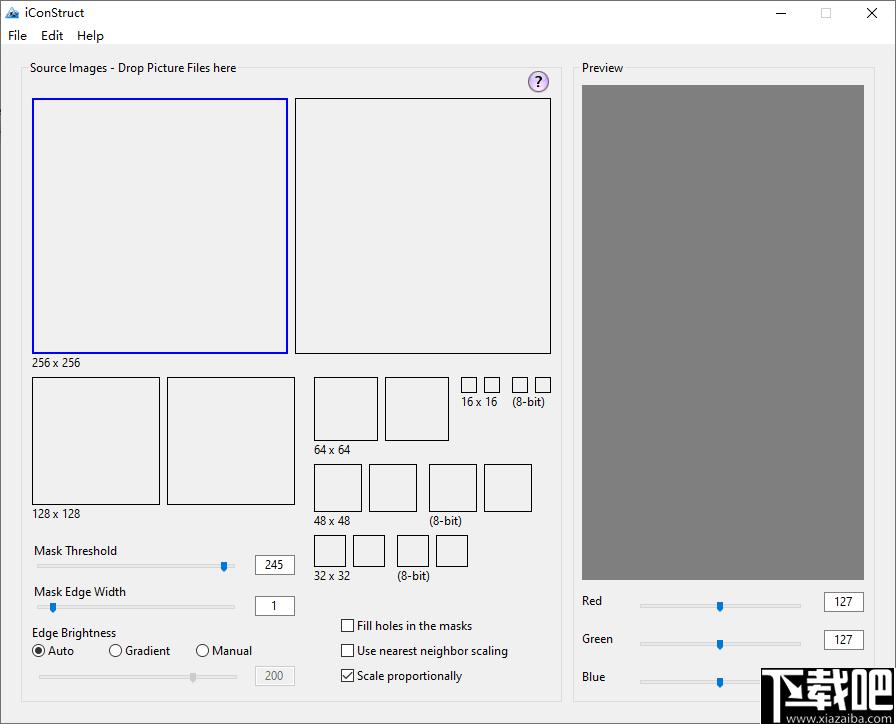
Task: Click the Red preview color slider
Action: (720, 606)
